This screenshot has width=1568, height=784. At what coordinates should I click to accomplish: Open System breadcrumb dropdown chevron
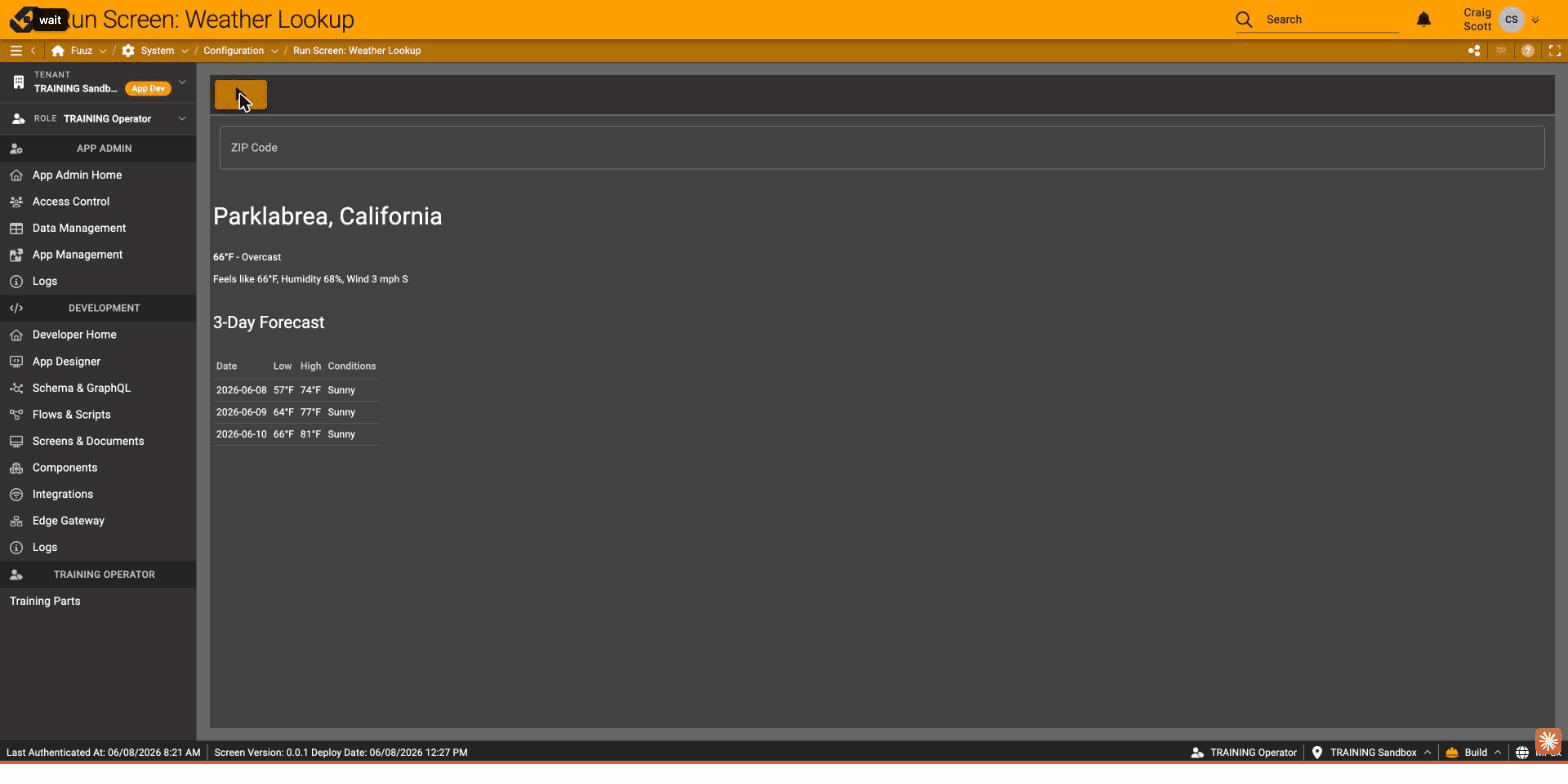tap(185, 51)
